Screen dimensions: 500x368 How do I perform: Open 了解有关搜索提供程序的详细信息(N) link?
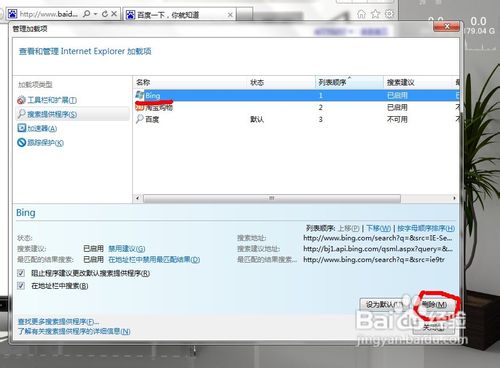[74, 331]
